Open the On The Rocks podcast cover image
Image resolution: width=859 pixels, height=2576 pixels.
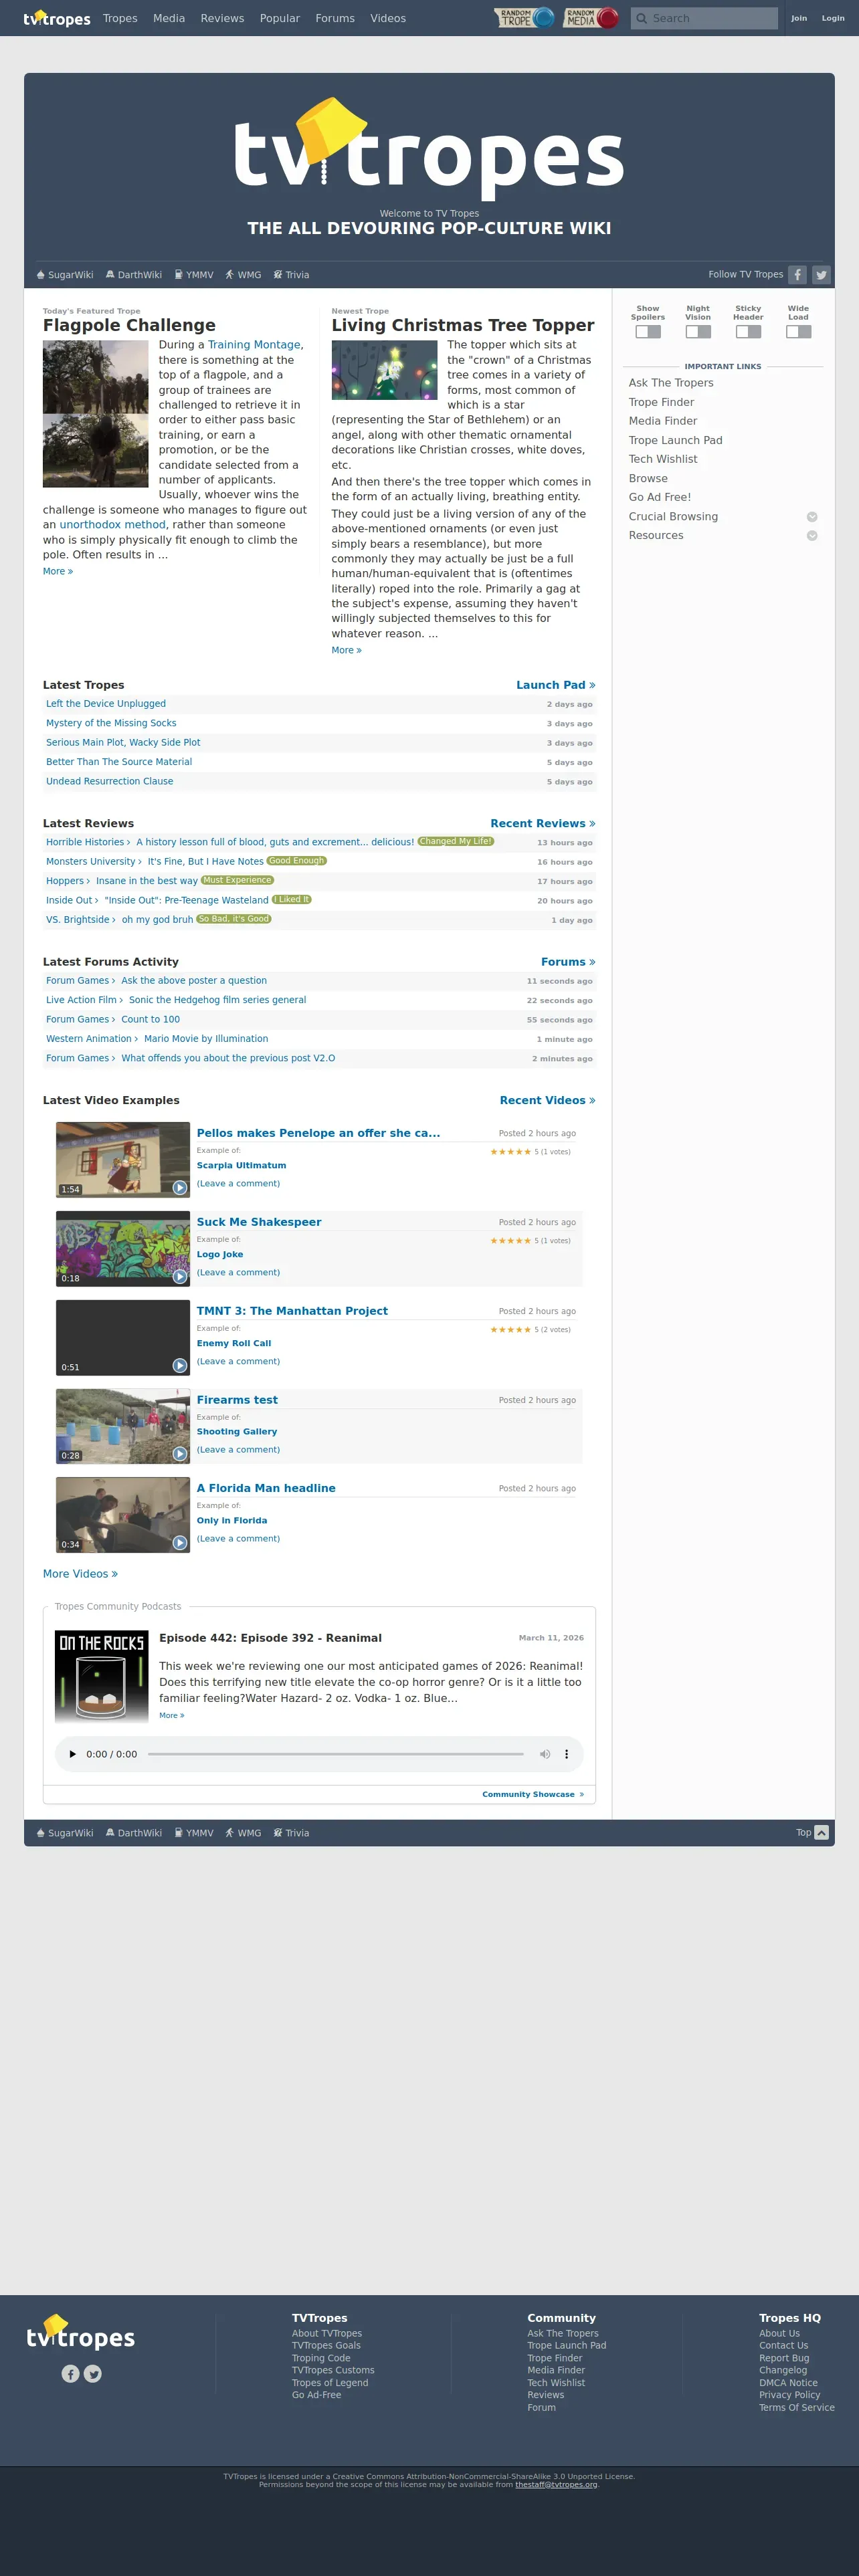(101, 1676)
